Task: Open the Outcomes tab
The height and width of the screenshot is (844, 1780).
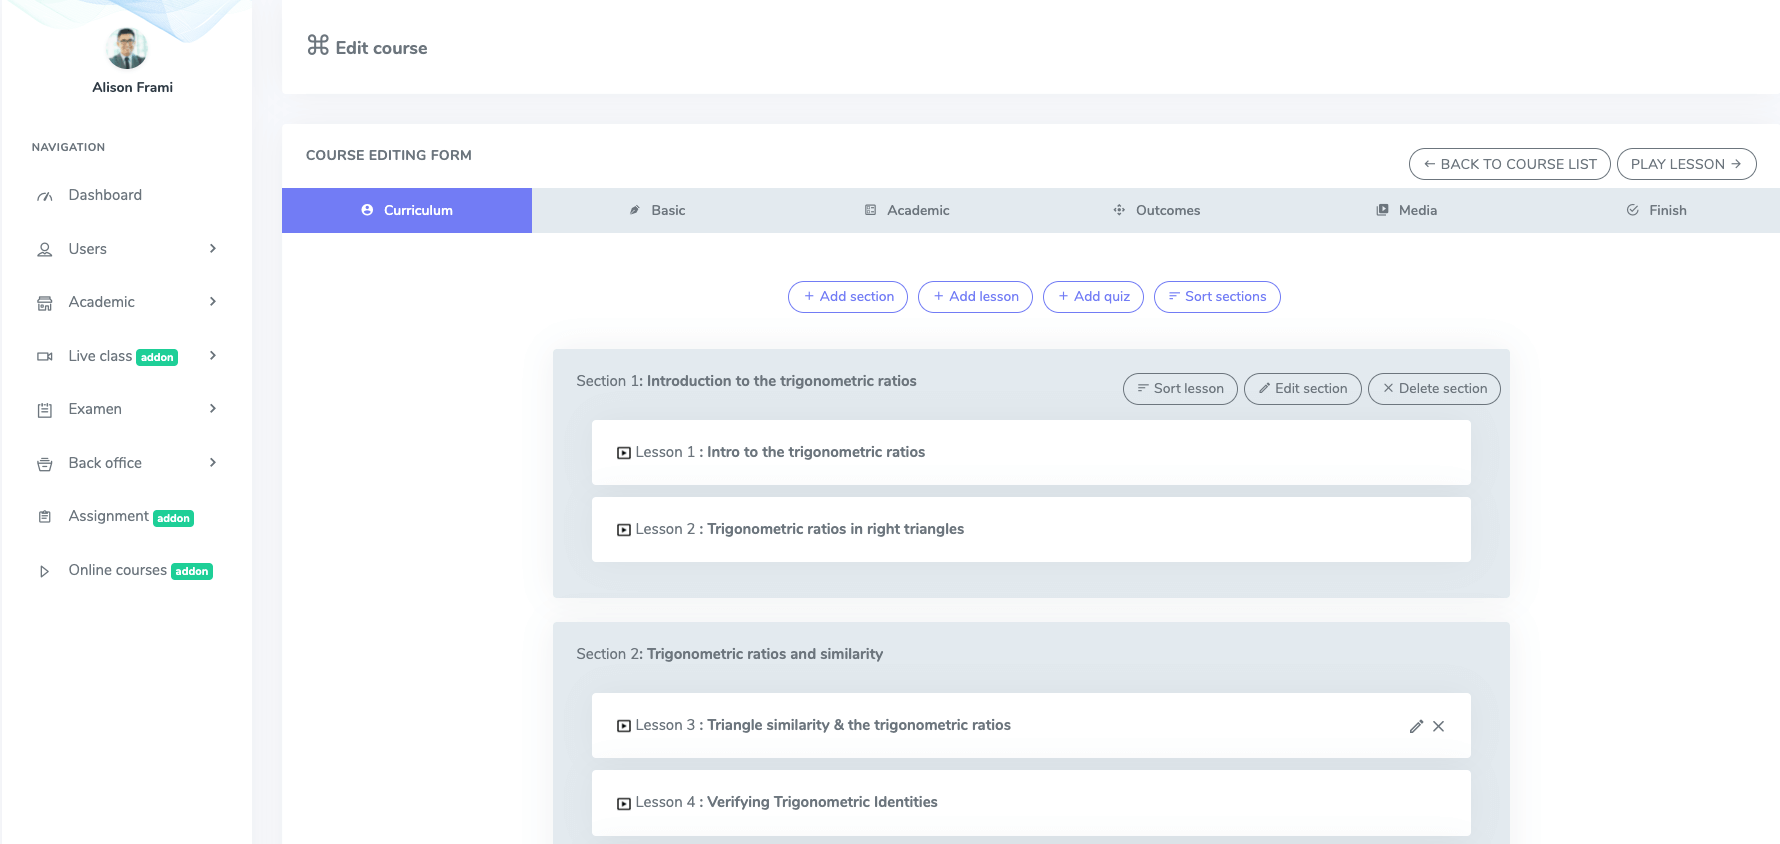Action: [1156, 210]
